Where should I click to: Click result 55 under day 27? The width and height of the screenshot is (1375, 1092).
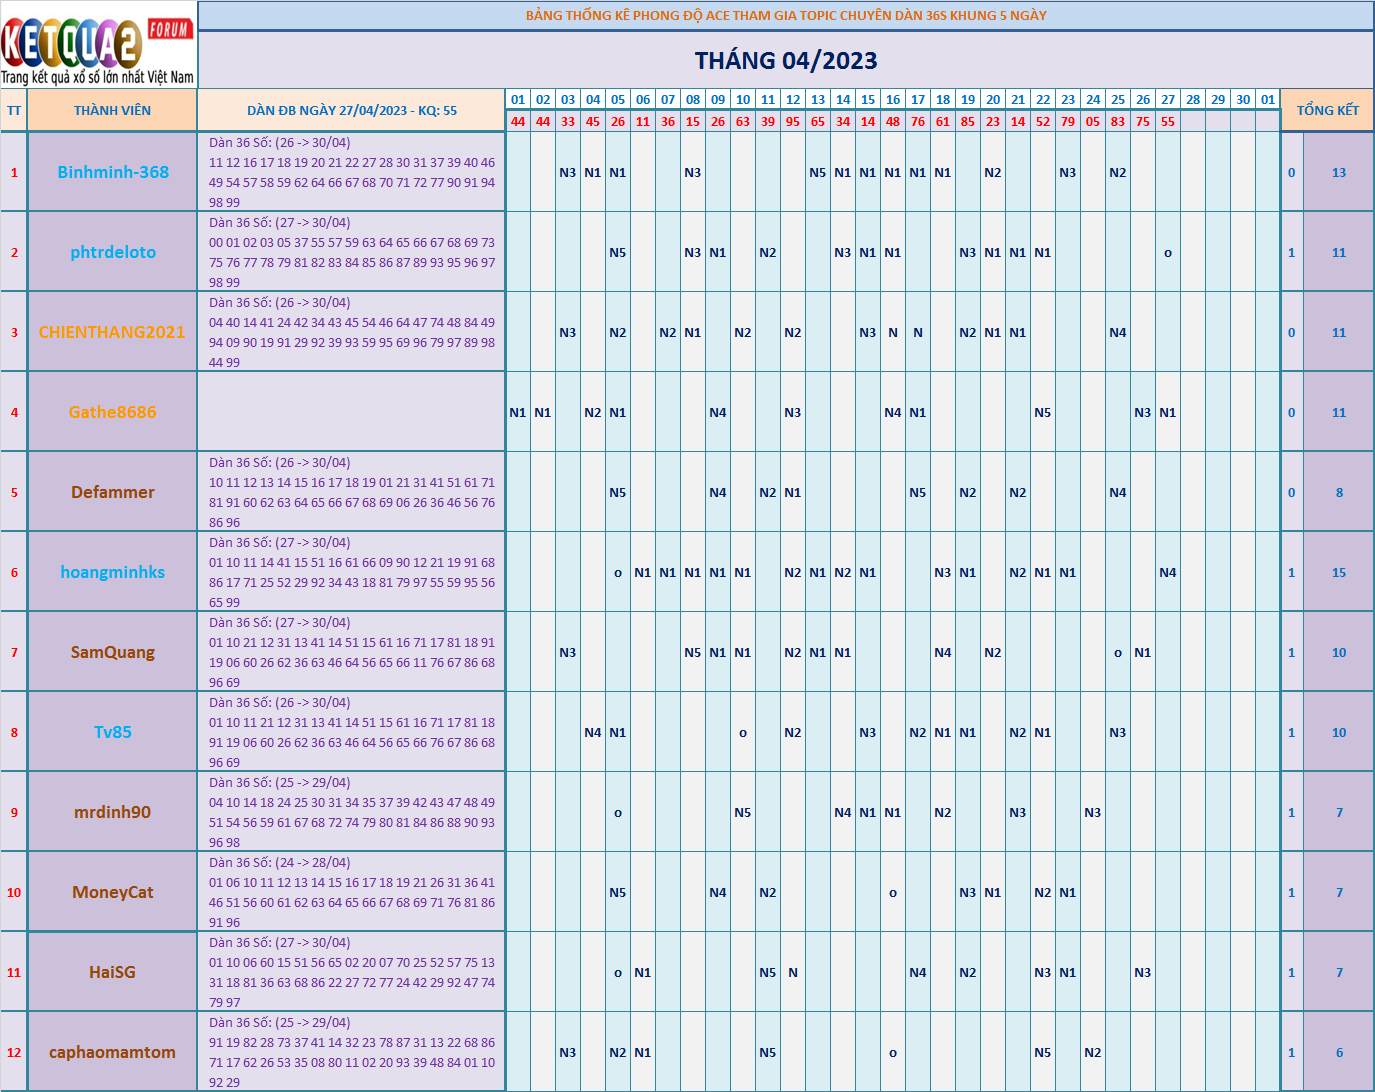click(1168, 122)
